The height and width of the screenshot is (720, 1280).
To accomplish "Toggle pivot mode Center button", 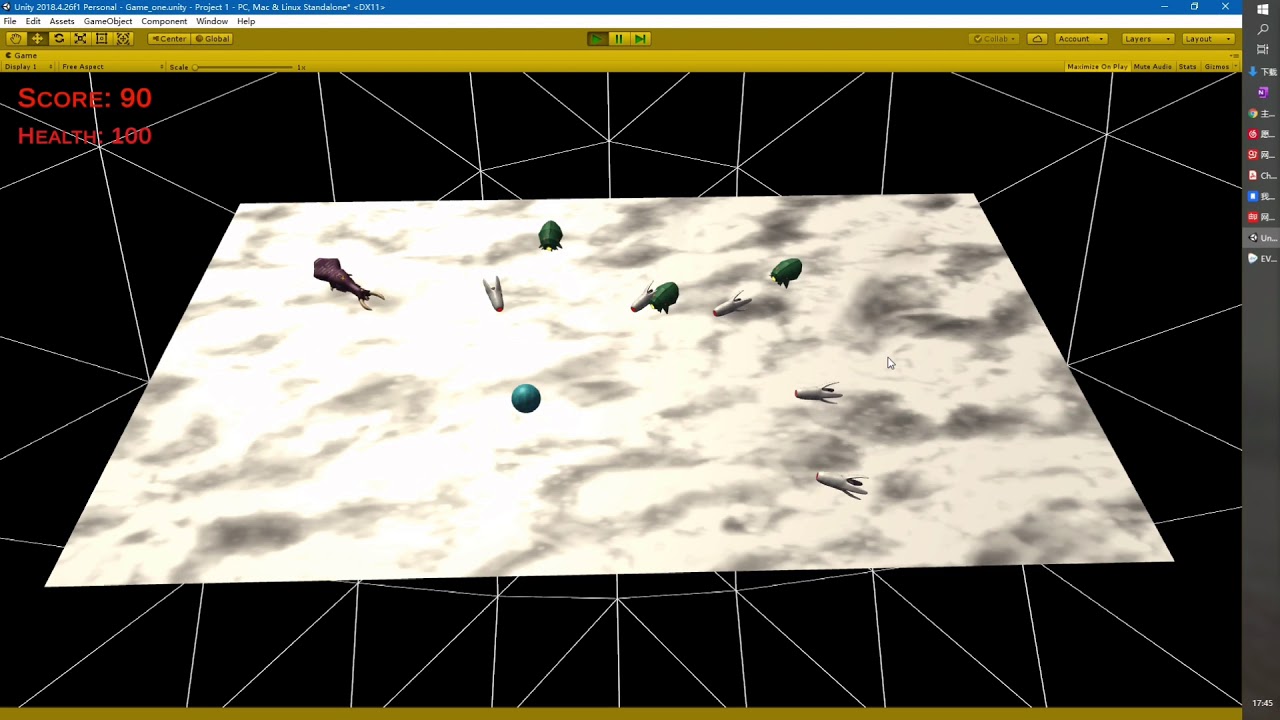I will click(x=169, y=38).
